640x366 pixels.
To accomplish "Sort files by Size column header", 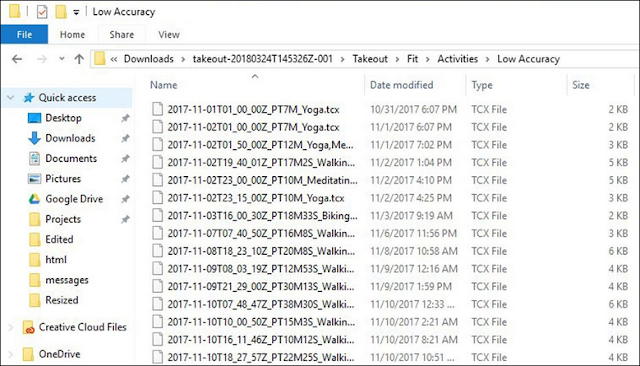I will click(x=580, y=85).
